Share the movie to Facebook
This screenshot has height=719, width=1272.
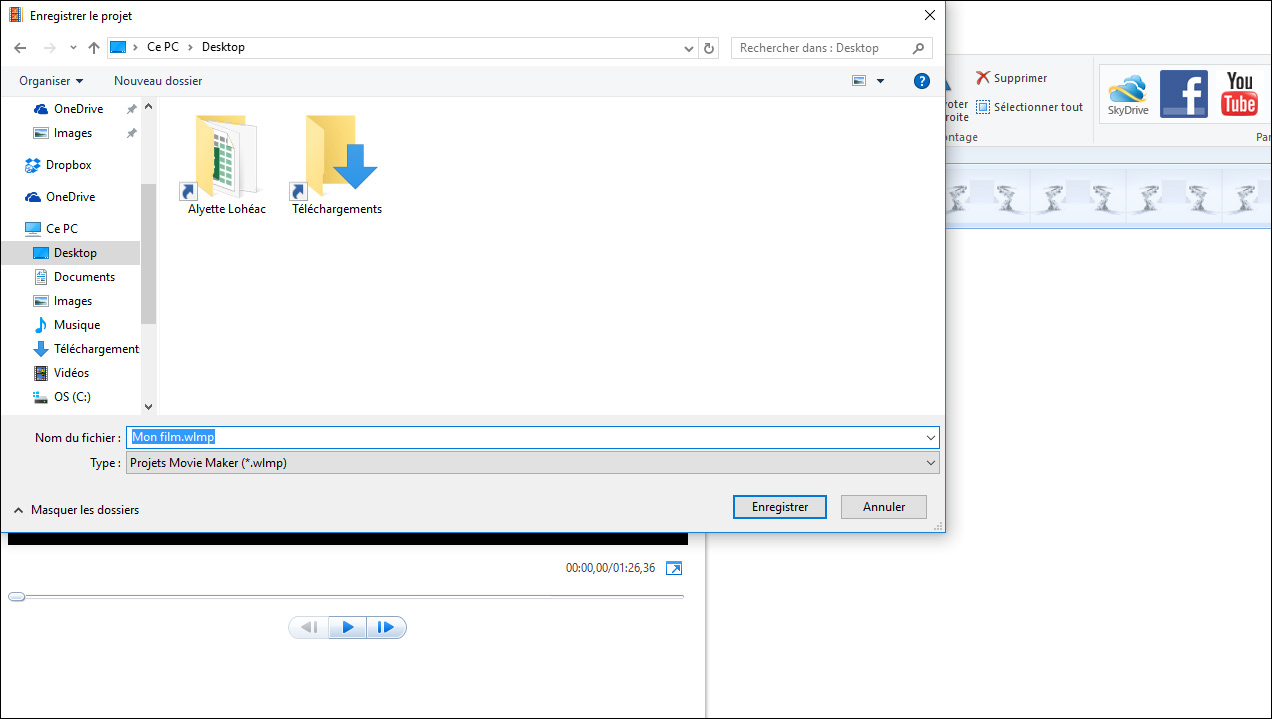pos(1184,93)
